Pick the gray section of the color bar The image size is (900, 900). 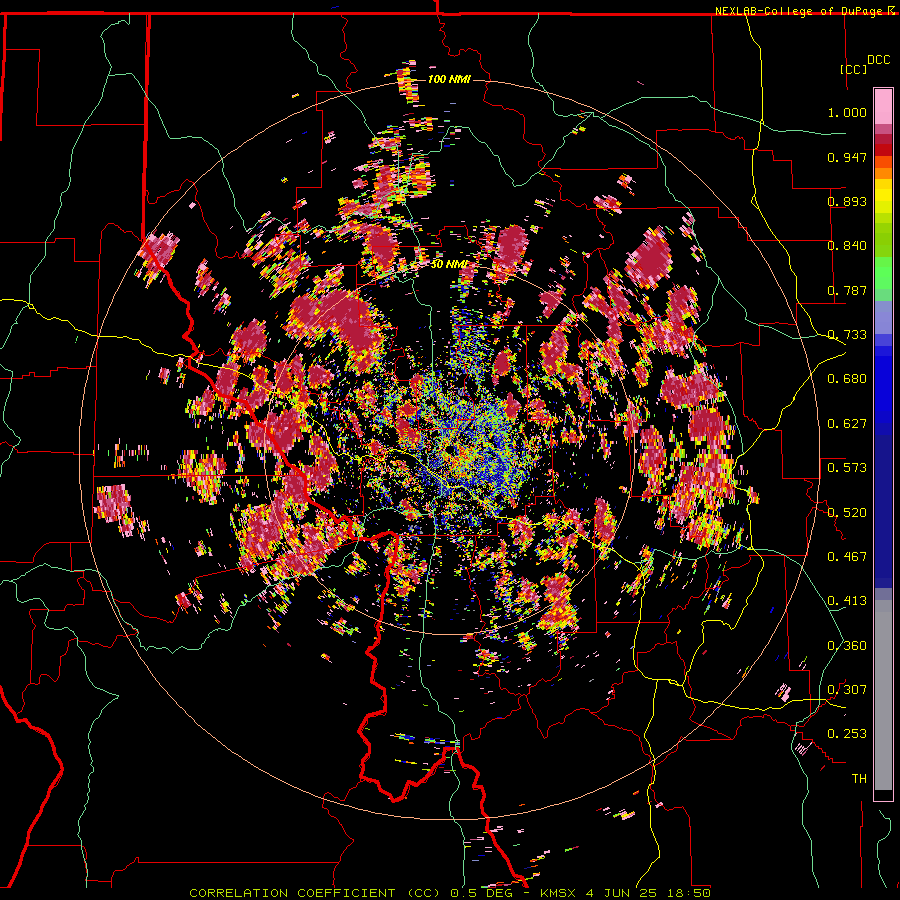coord(883,695)
